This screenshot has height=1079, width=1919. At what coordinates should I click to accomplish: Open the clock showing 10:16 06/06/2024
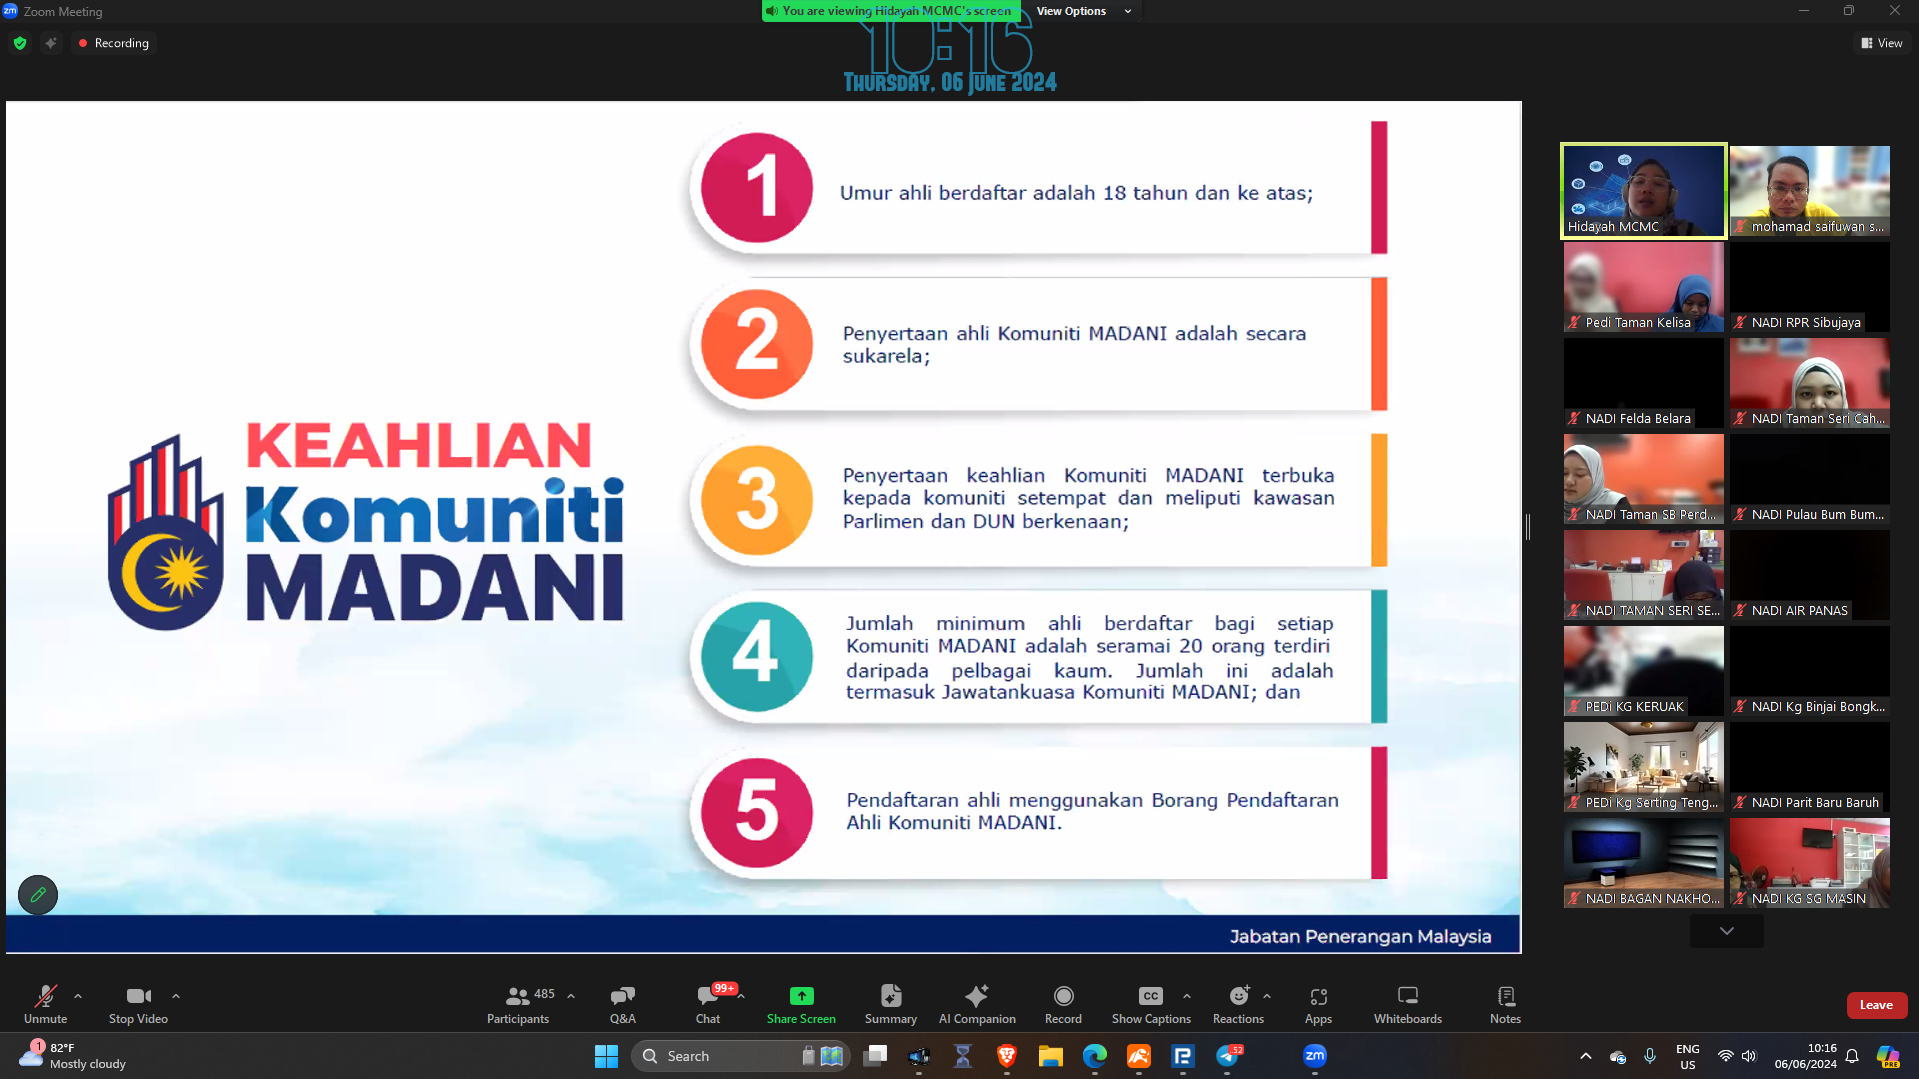coord(1805,1056)
